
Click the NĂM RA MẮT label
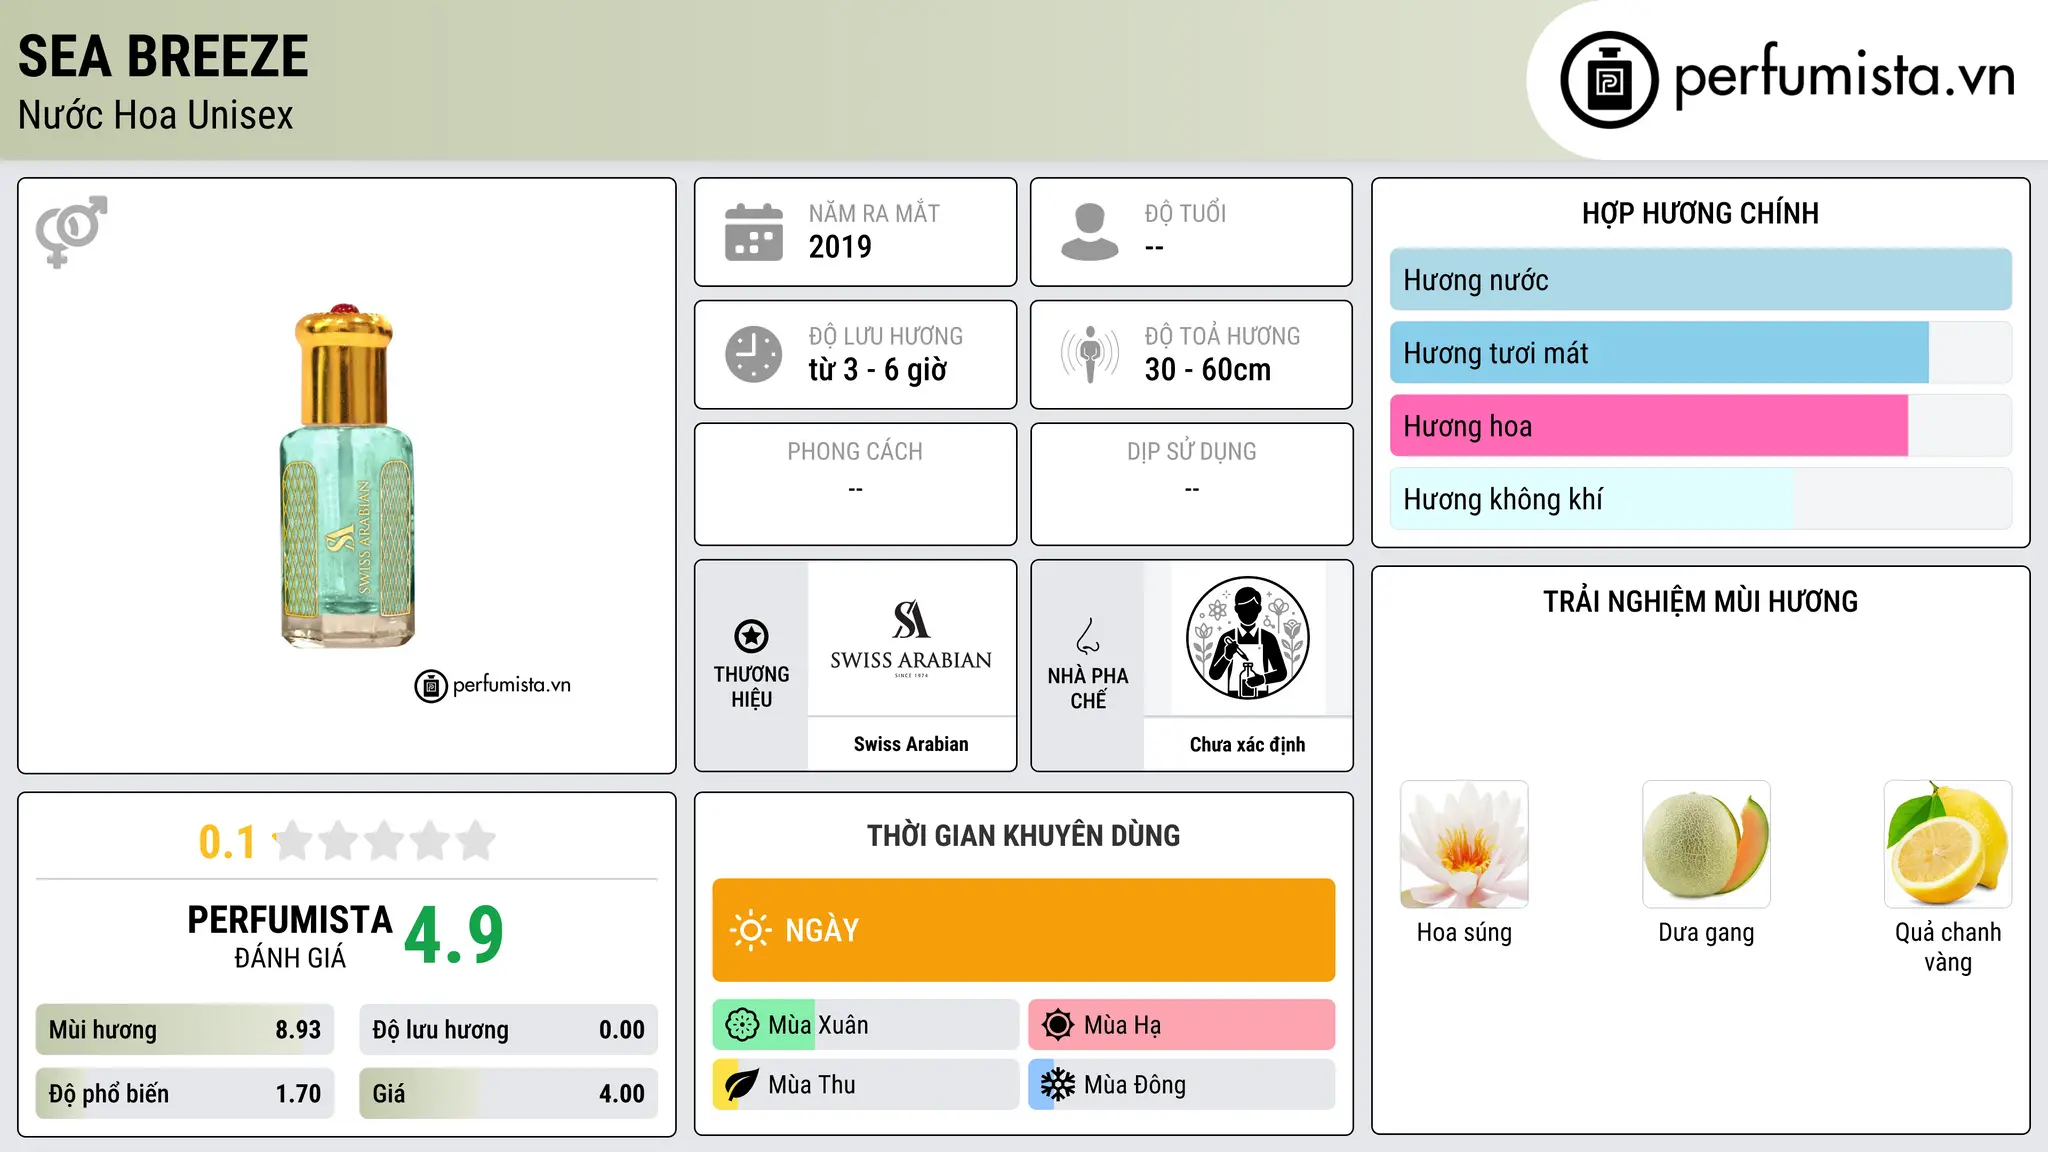[874, 213]
